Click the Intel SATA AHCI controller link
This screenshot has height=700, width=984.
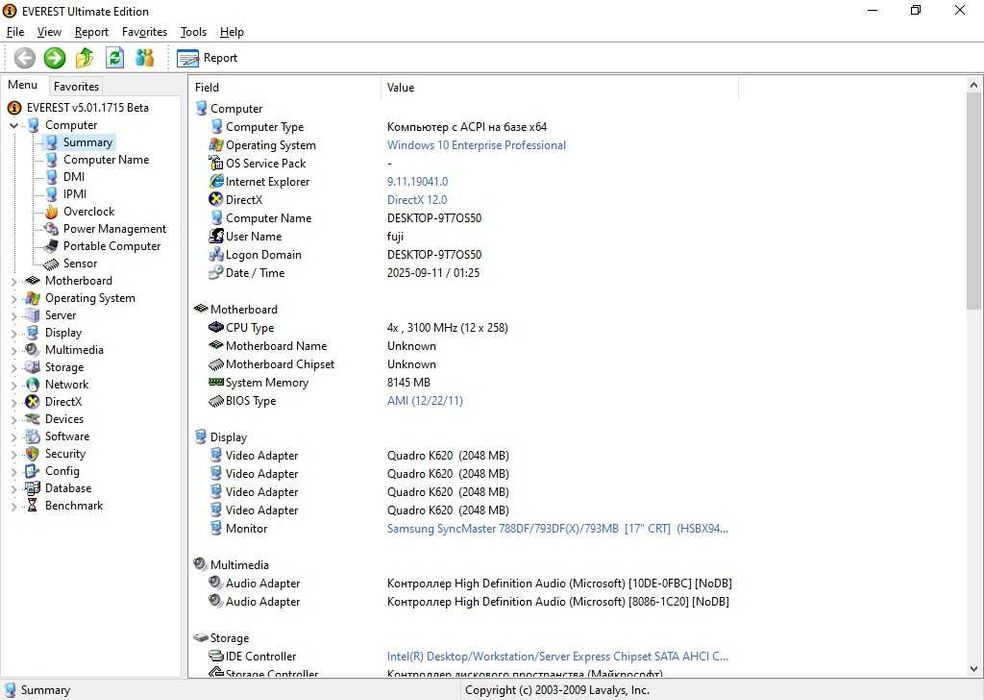(x=557, y=656)
